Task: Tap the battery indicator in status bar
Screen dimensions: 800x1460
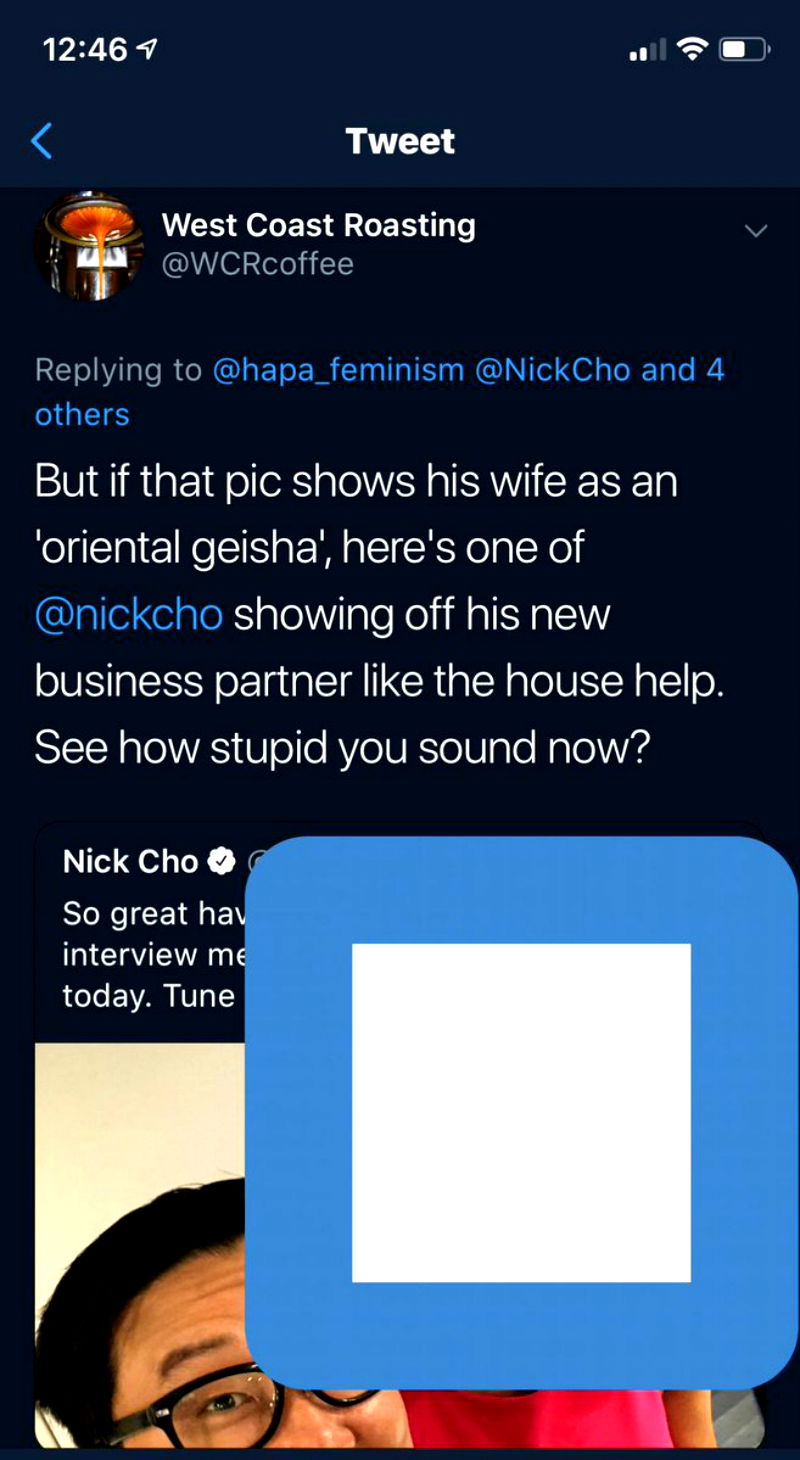Action: coord(744,49)
